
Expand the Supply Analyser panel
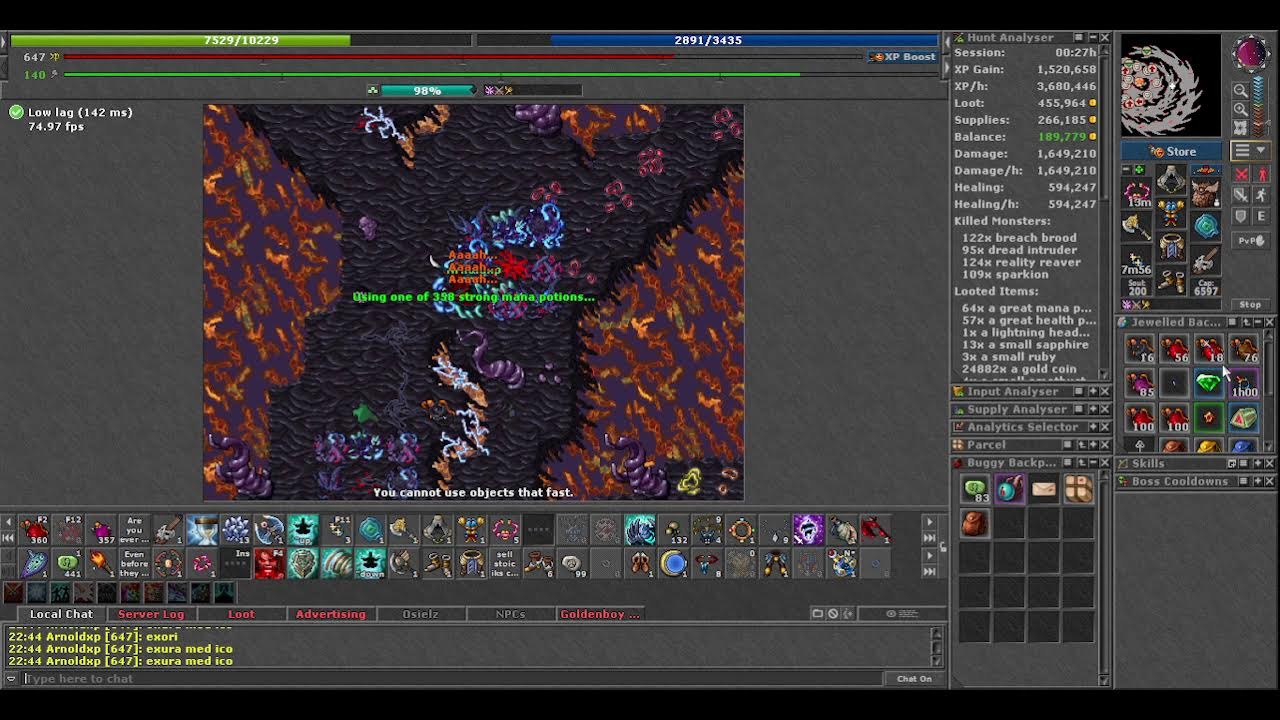1093,409
